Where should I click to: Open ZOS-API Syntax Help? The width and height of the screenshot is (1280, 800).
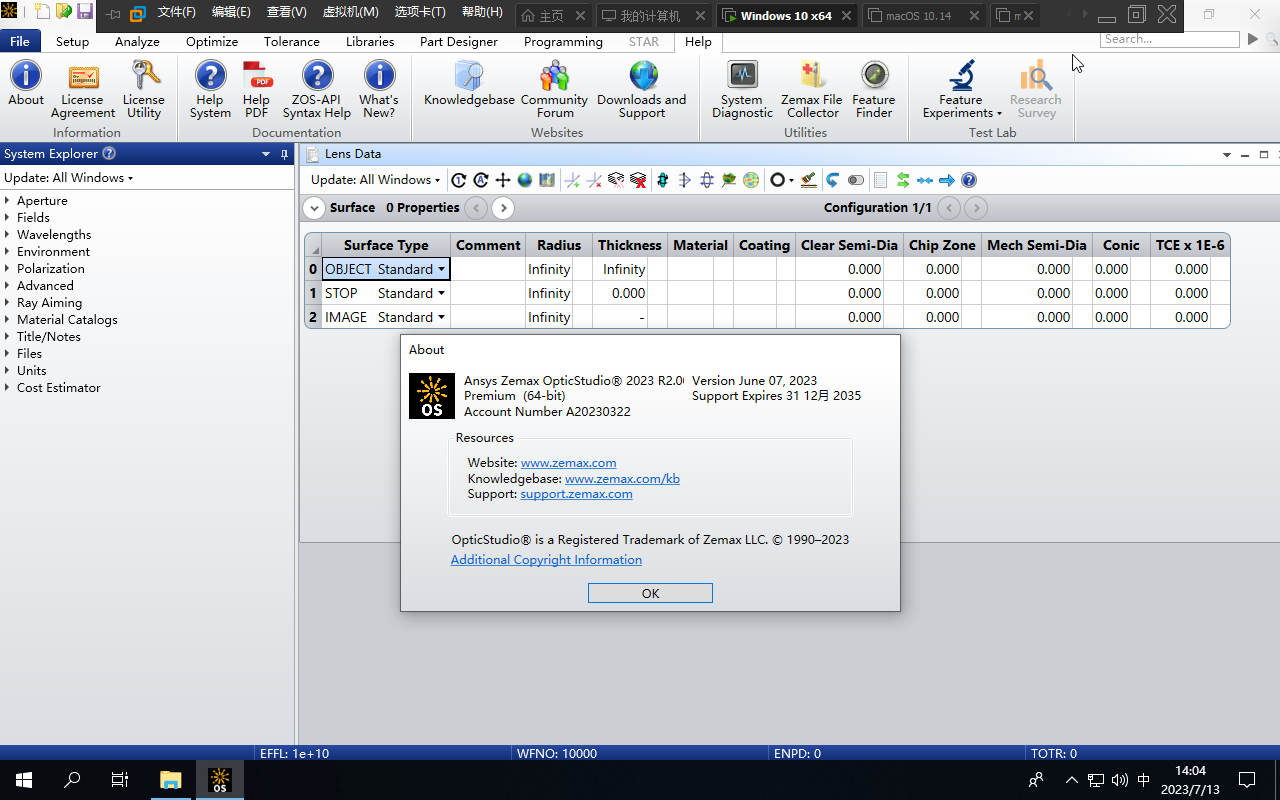pyautogui.click(x=317, y=90)
